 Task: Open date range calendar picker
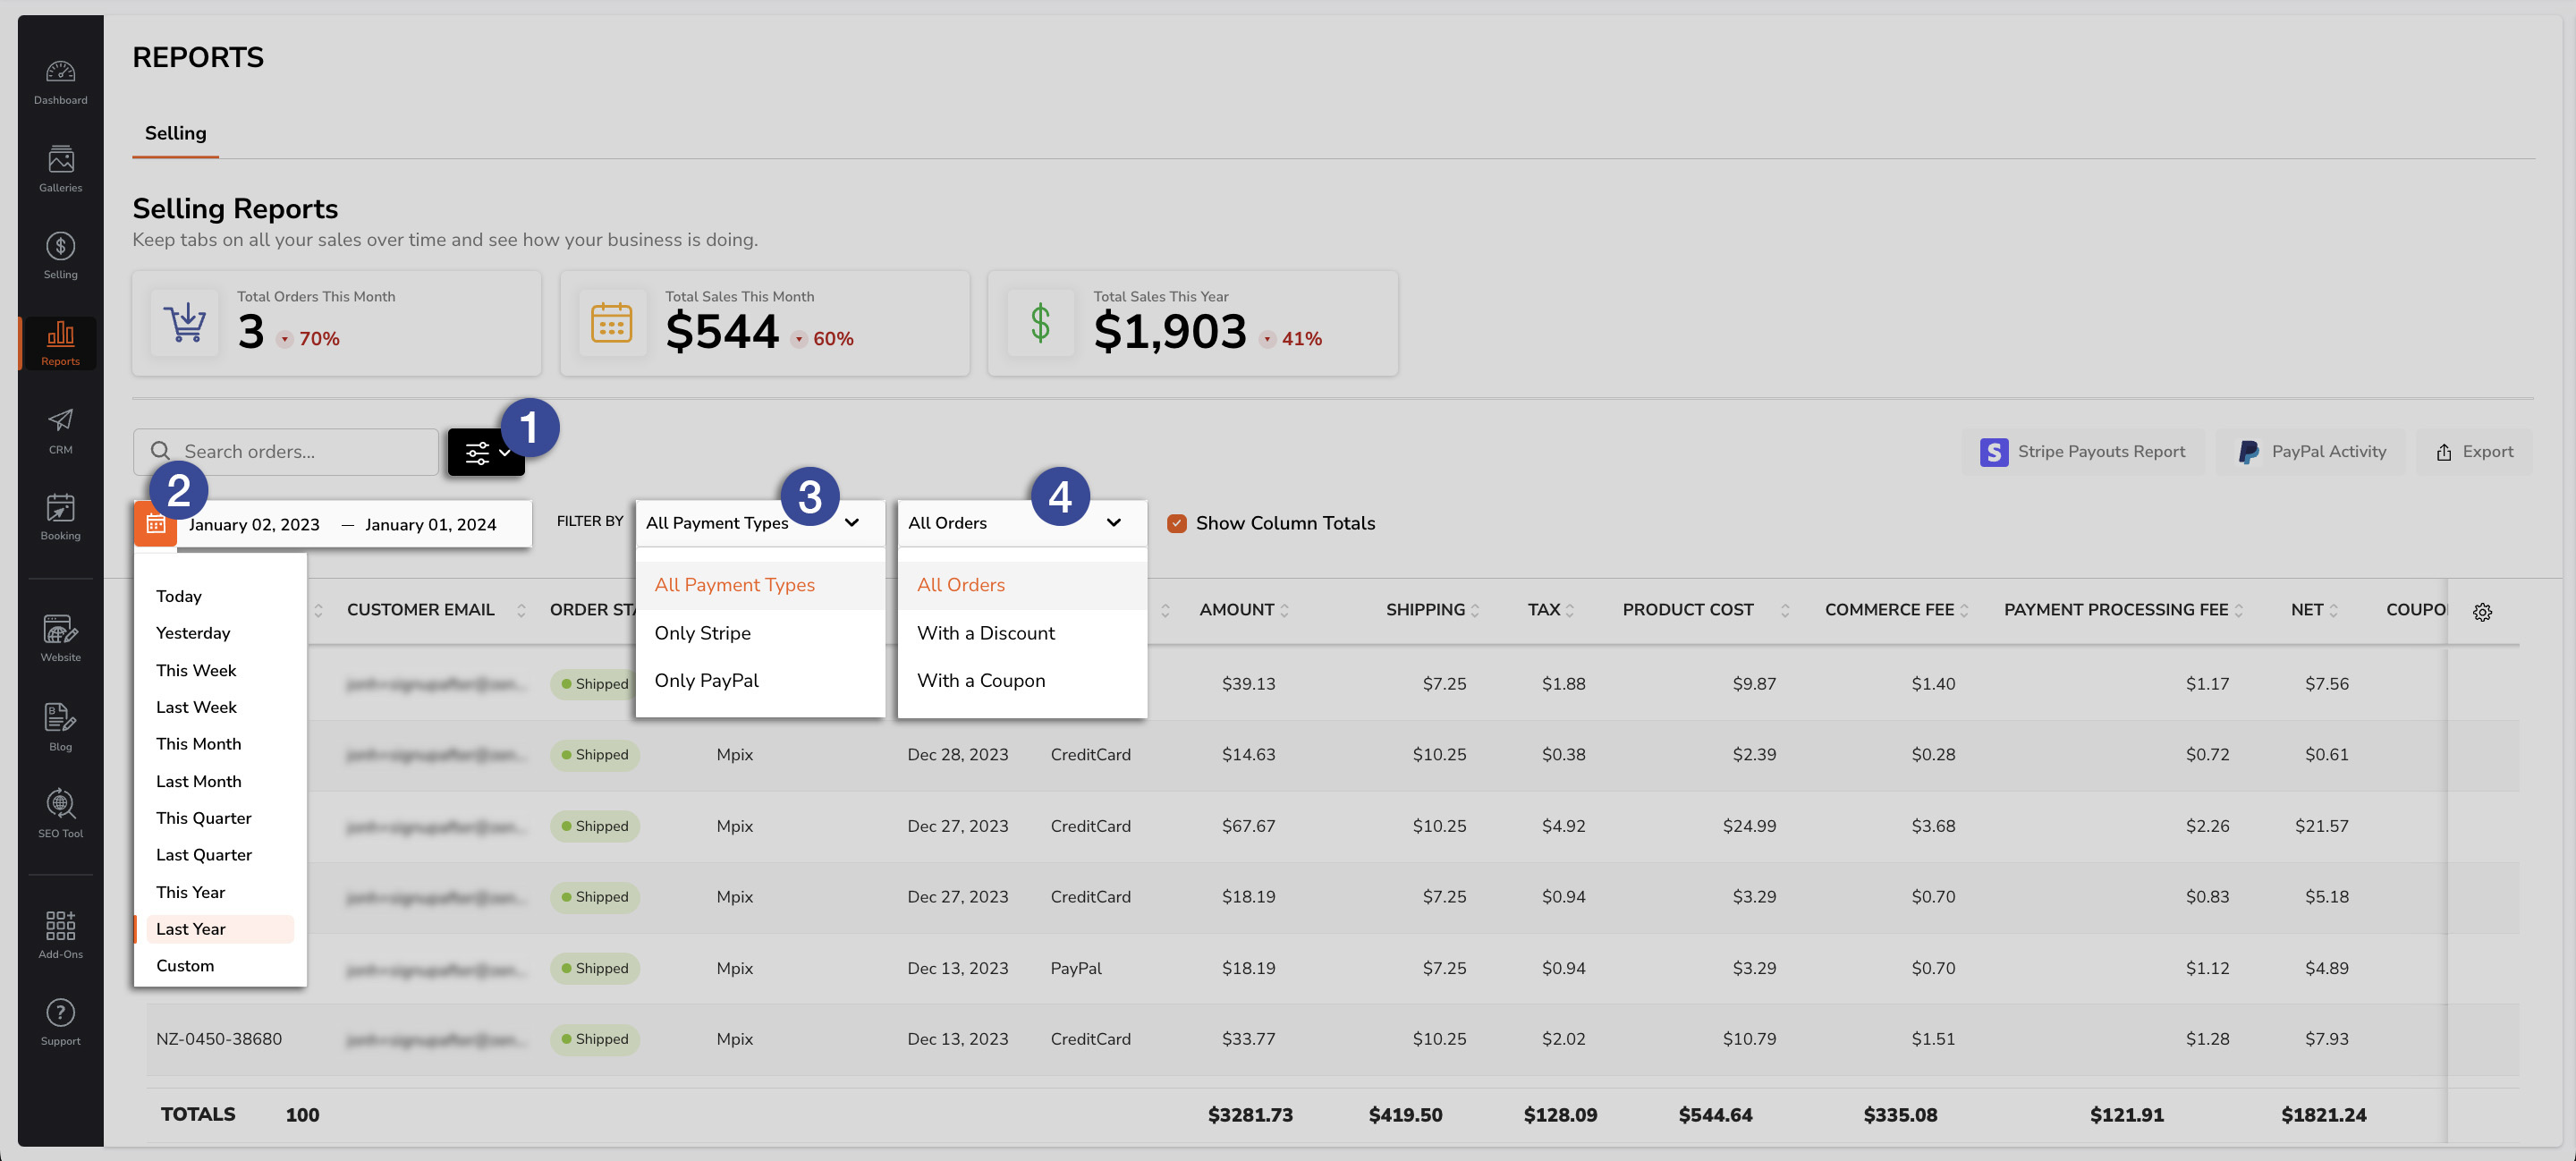tap(155, 522)
